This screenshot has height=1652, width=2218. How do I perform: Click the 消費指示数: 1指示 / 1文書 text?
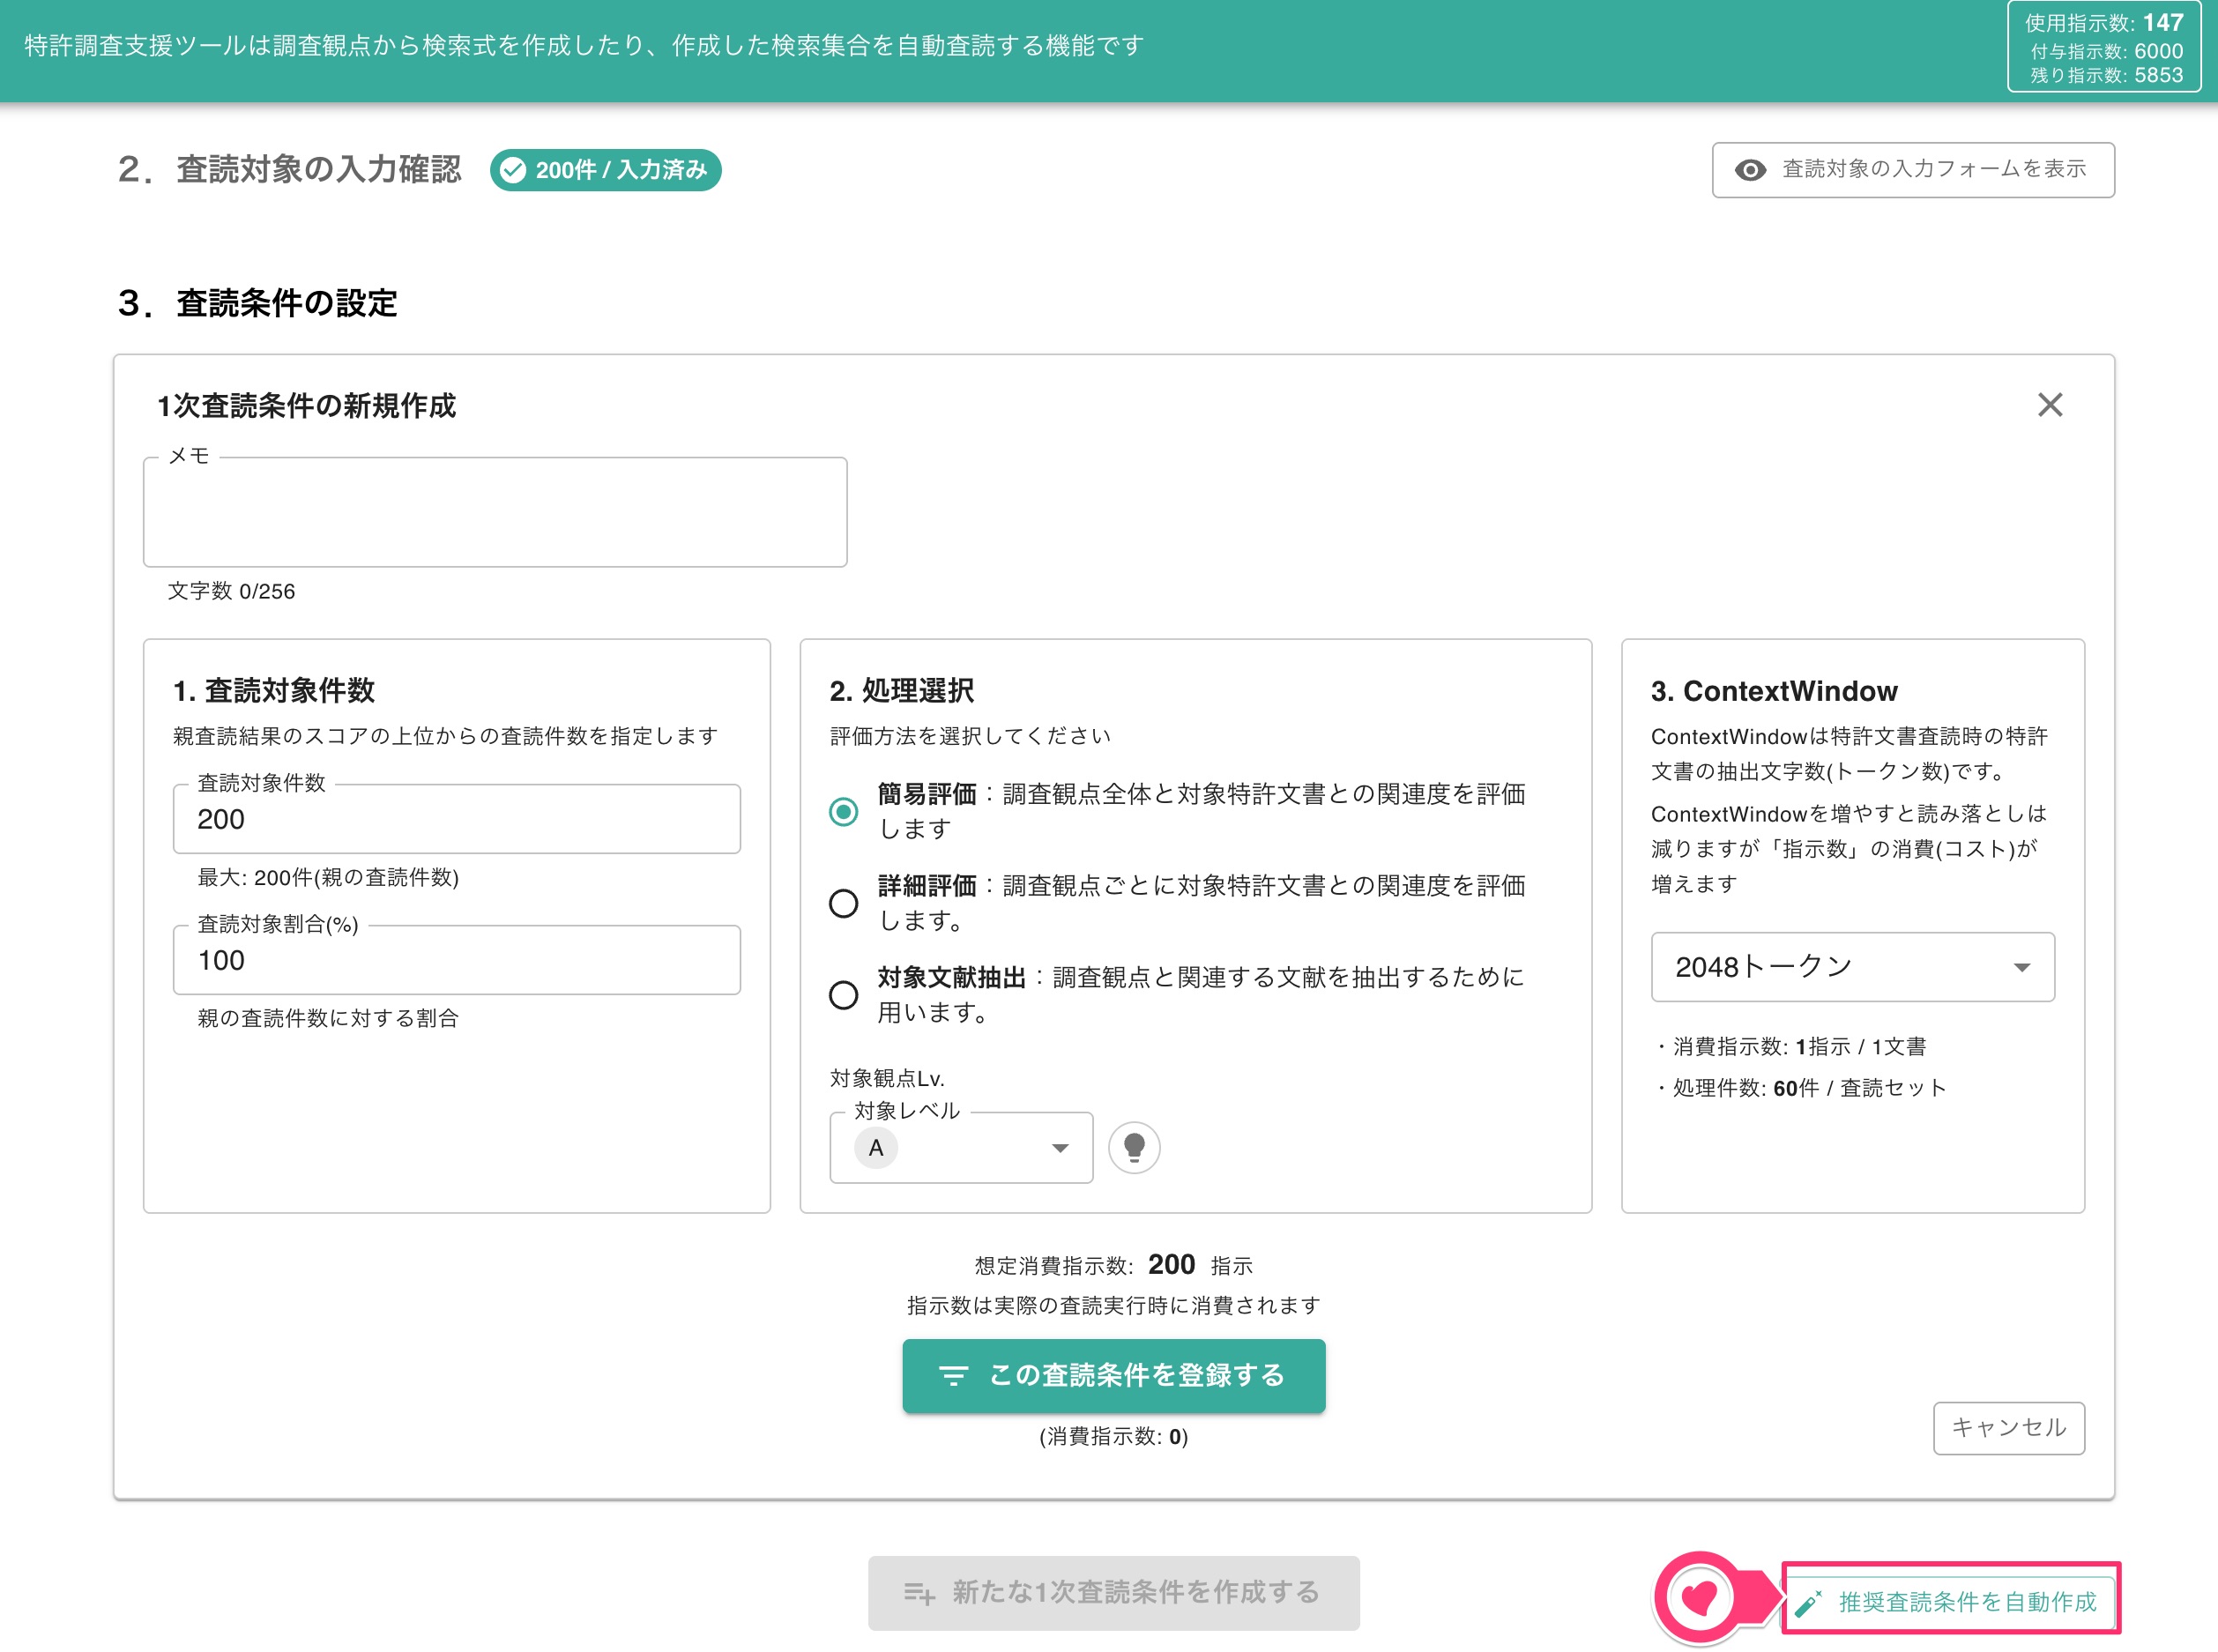tap(1799, 1046)
